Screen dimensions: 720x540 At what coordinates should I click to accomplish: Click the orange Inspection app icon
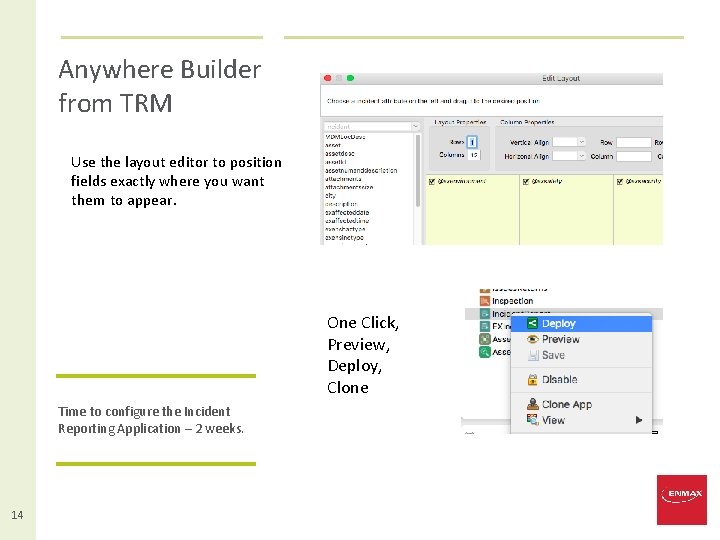(x=484, y=301)
